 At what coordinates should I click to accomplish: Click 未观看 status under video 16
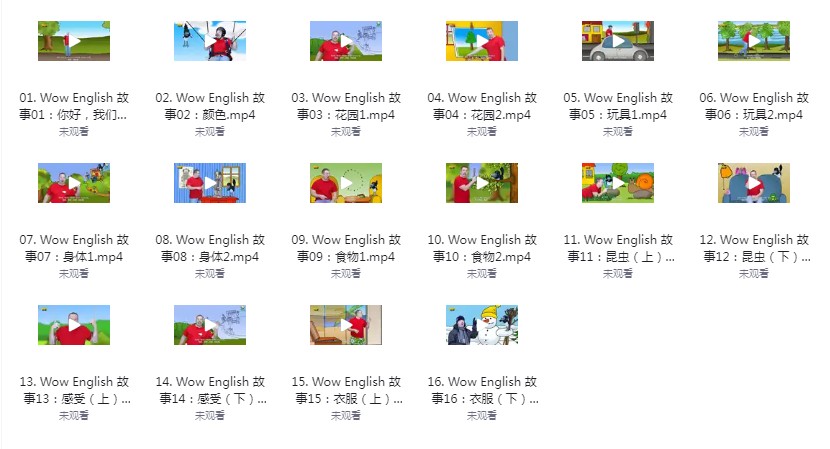[482, 416]
